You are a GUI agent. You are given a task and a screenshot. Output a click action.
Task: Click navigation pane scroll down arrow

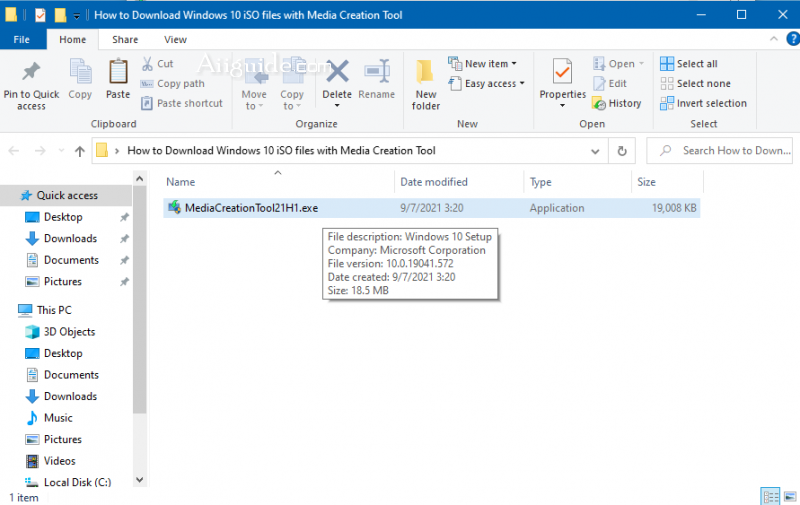[139, 479]
